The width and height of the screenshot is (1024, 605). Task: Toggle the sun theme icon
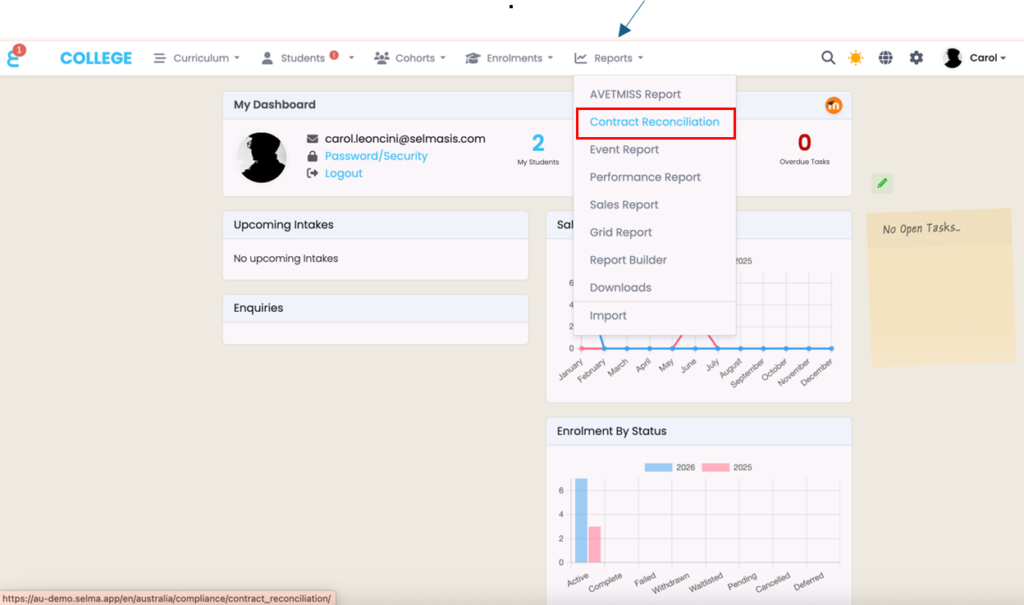pyautogui.click(x=855, y=58)
